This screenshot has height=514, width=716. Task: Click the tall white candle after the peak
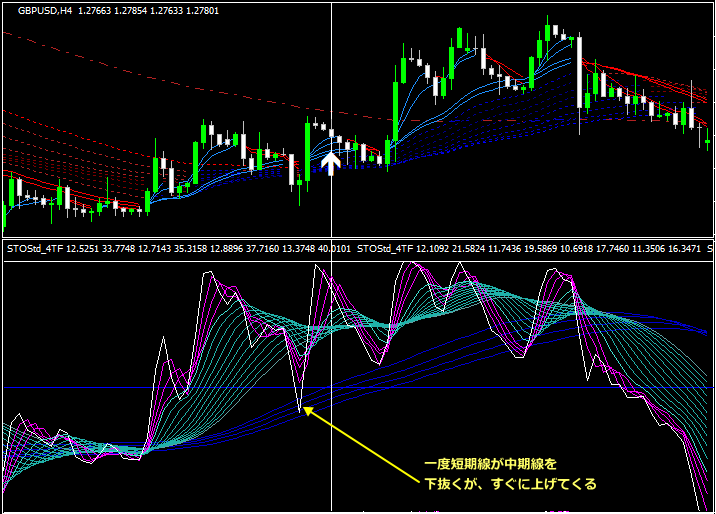579,72
